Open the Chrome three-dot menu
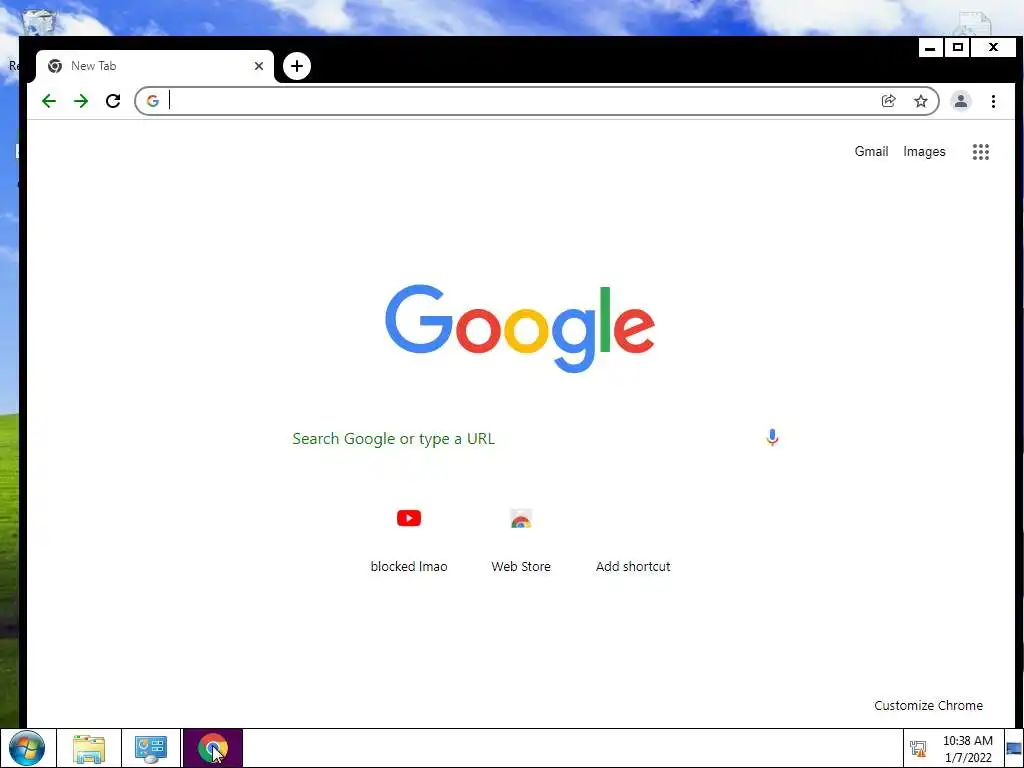Viewport: 1024px width, 768px height. point(993,101)
